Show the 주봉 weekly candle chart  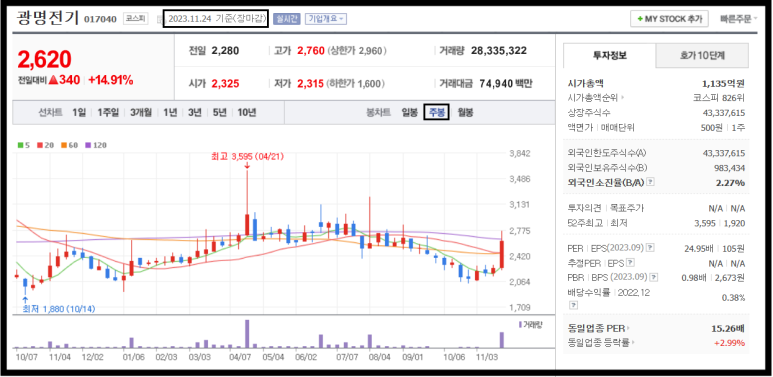(x=437, y=112)
